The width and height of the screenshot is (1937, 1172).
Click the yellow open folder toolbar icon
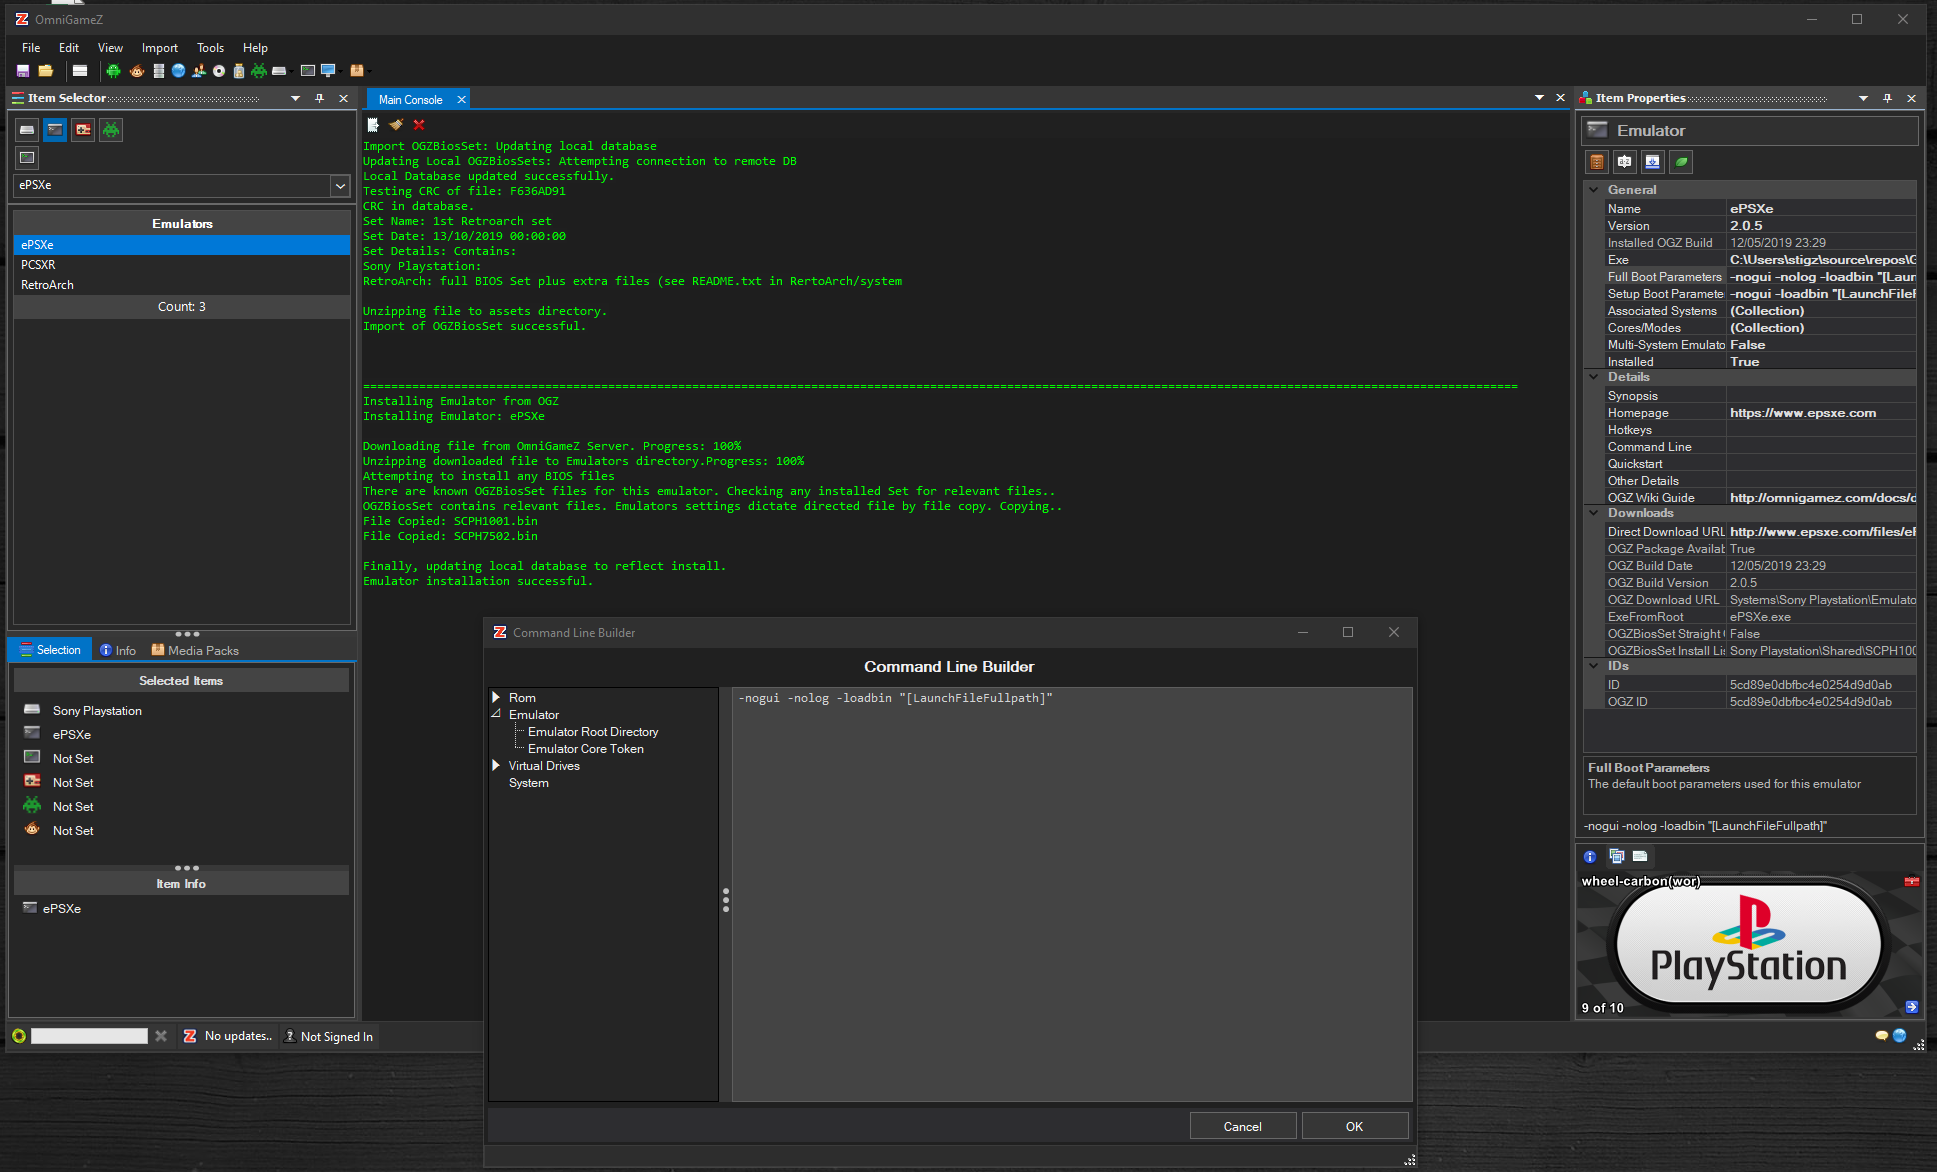[x=46, y=71]
